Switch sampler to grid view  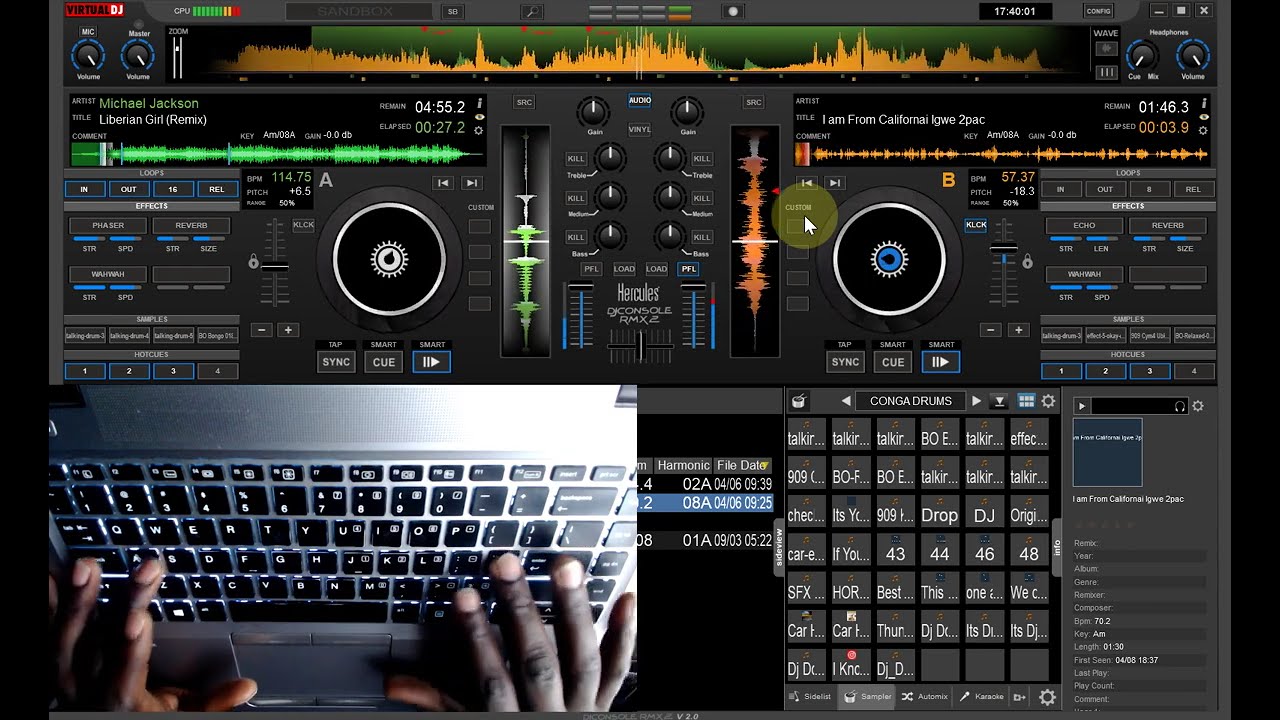[1026, 401]
